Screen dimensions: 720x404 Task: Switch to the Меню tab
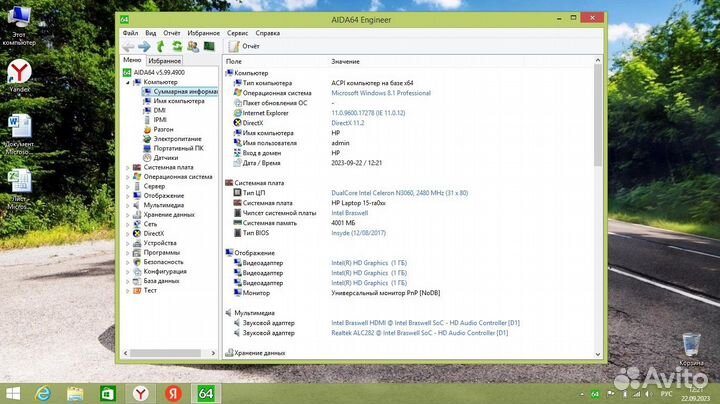pyautogui.click(x=132, y=60)
